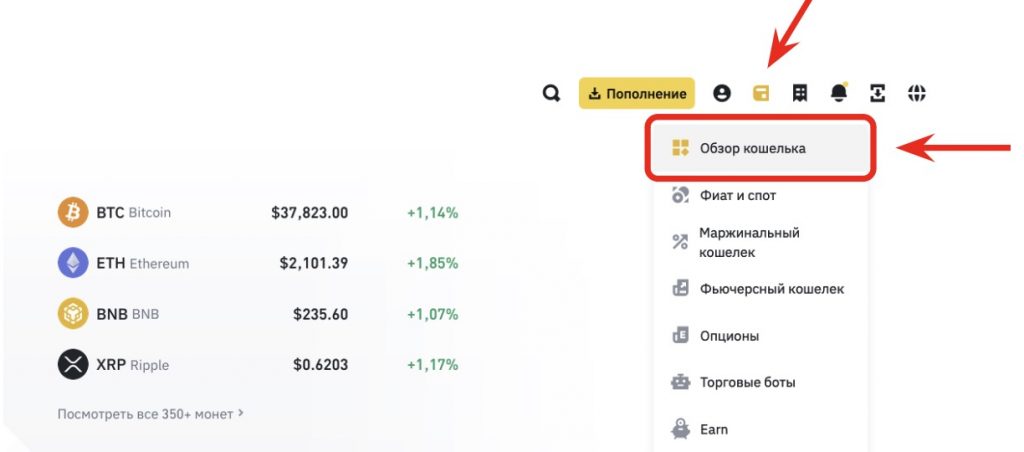Open the notifications bell icon

[x=839, y=94]
